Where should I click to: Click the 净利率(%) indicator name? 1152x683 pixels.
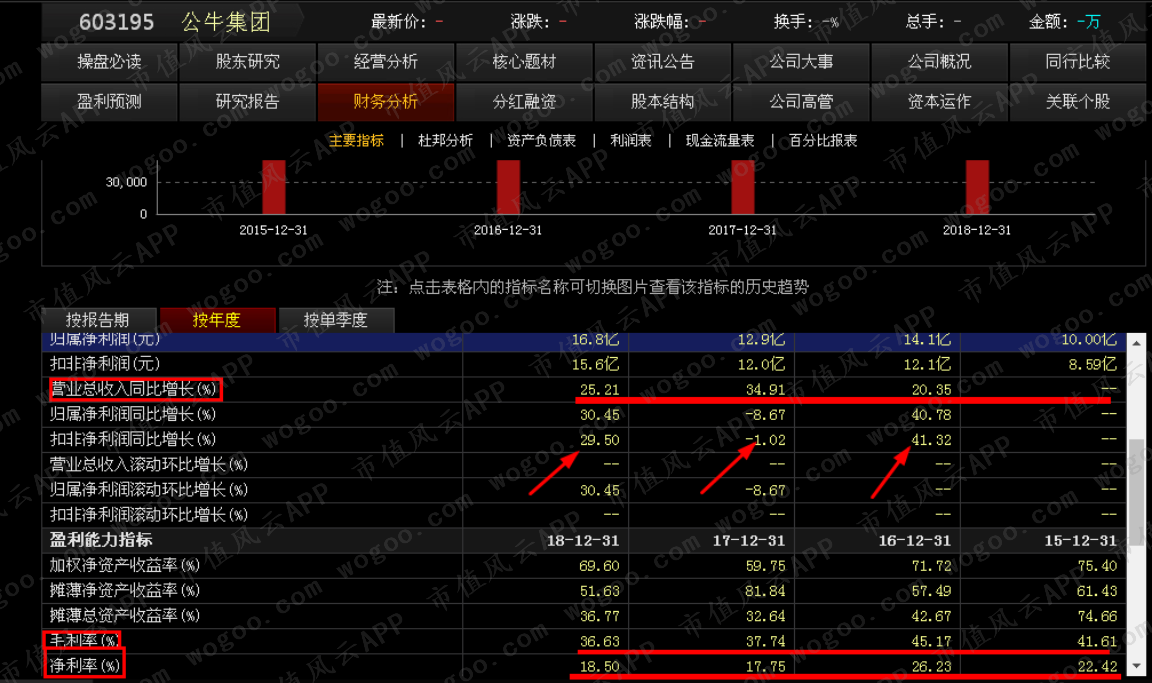point(84,666)
